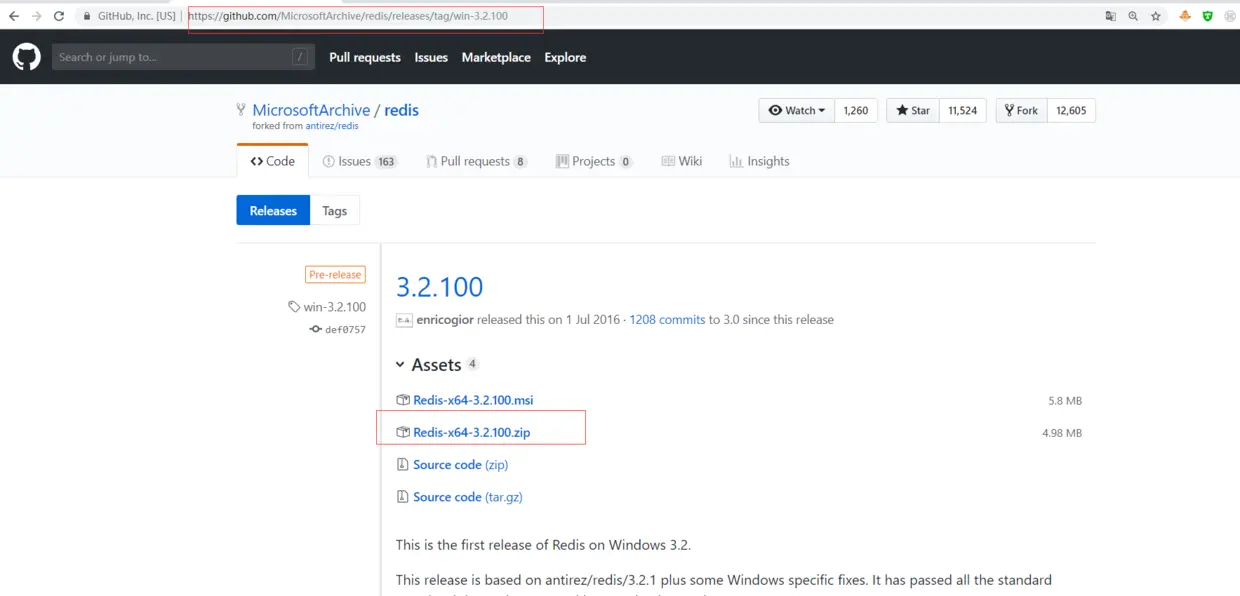Image resolution: width=1240 pixels, height=596 pixels.
Task: Open the translate page icon in address bar
Action: [1110, 16]
